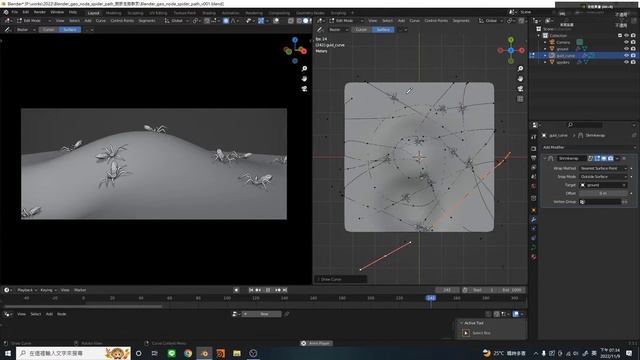Open the Object properties orange square tab
This screenshot has width=640, height=360.
tap(533, 210)
